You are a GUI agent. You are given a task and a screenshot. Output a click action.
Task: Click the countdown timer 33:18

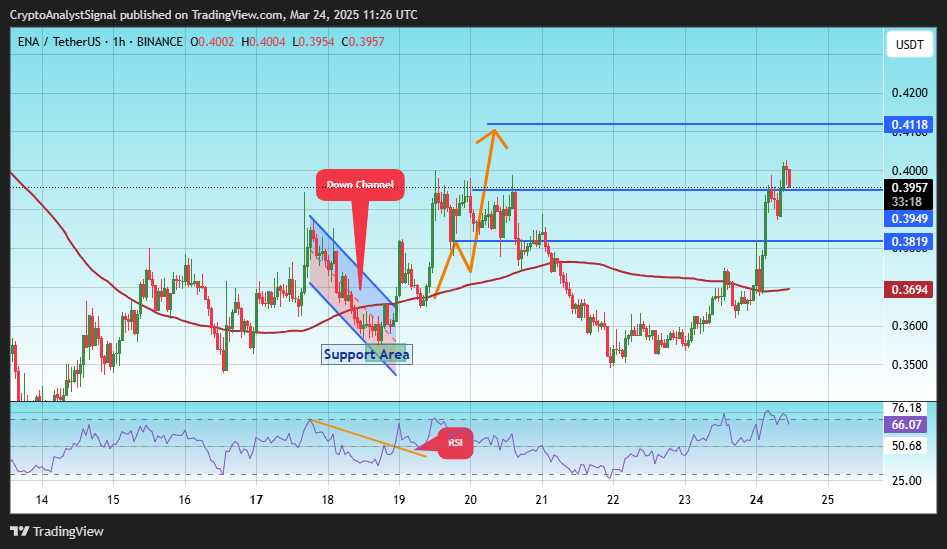pyautogui.click(x=907, y=202)
